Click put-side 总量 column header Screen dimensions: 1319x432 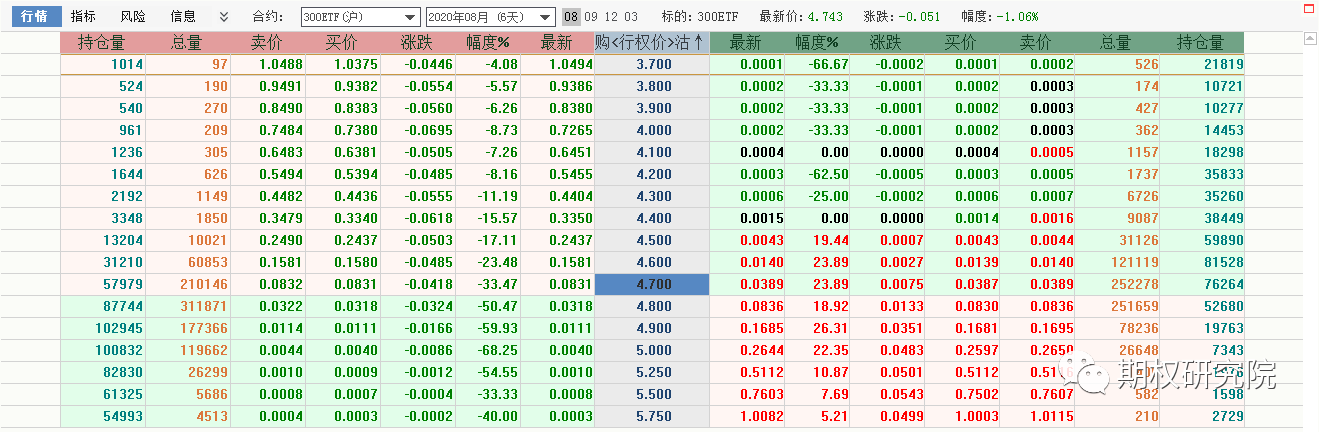click(x=1116, y=43)
